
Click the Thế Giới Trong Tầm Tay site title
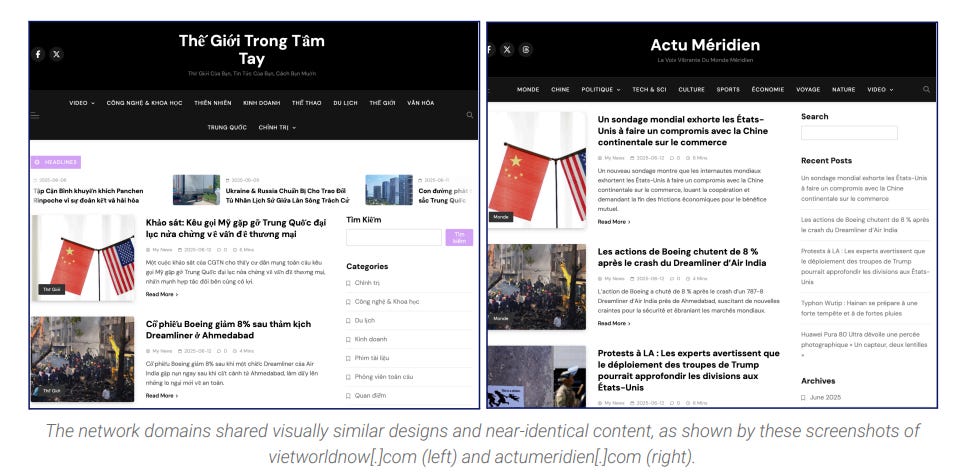pos(252,50)
